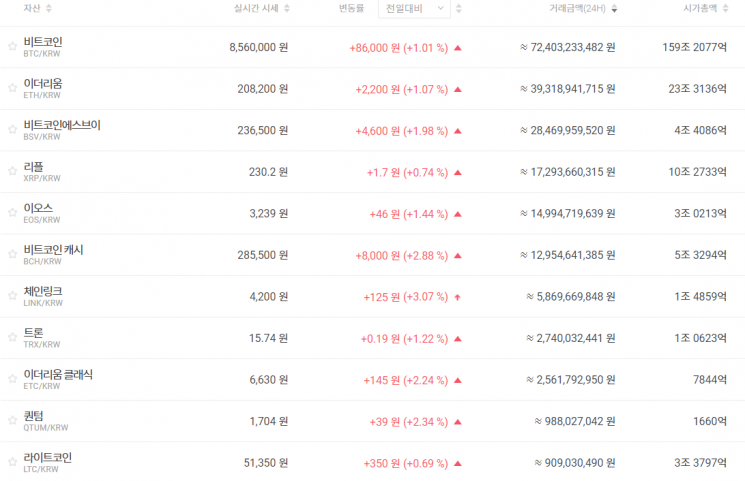Image resolution: width=745 pixels, height=481 pixels.
Task: Open the 비트코인 캐시 asset name
Action: [53, 250]
